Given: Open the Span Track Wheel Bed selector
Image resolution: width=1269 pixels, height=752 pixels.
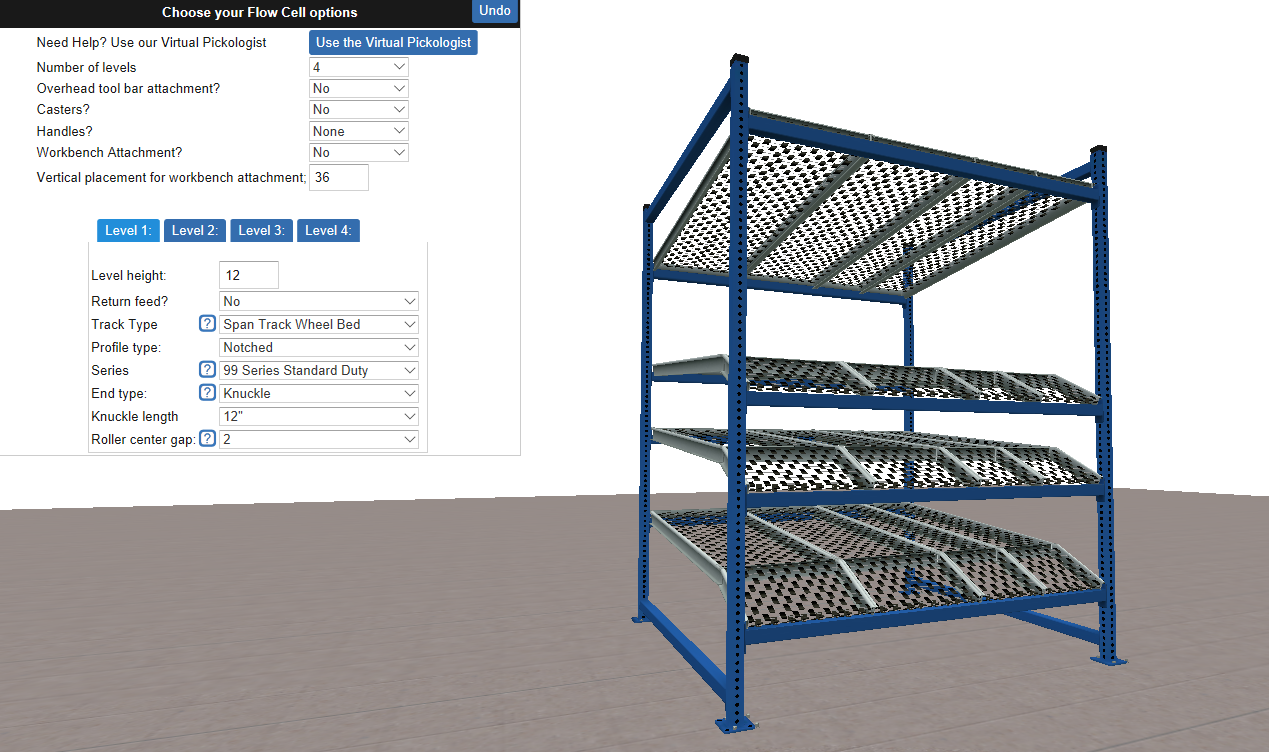Looking at the screenshot, I should click(x=318, y=324).
